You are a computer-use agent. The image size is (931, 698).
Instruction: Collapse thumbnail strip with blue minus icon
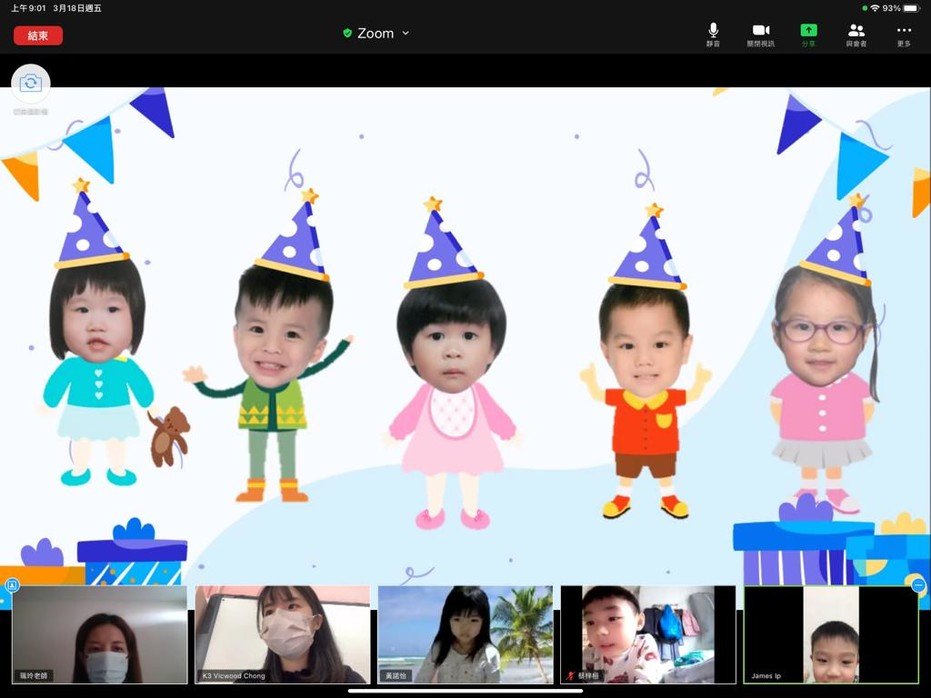(918, 585)
